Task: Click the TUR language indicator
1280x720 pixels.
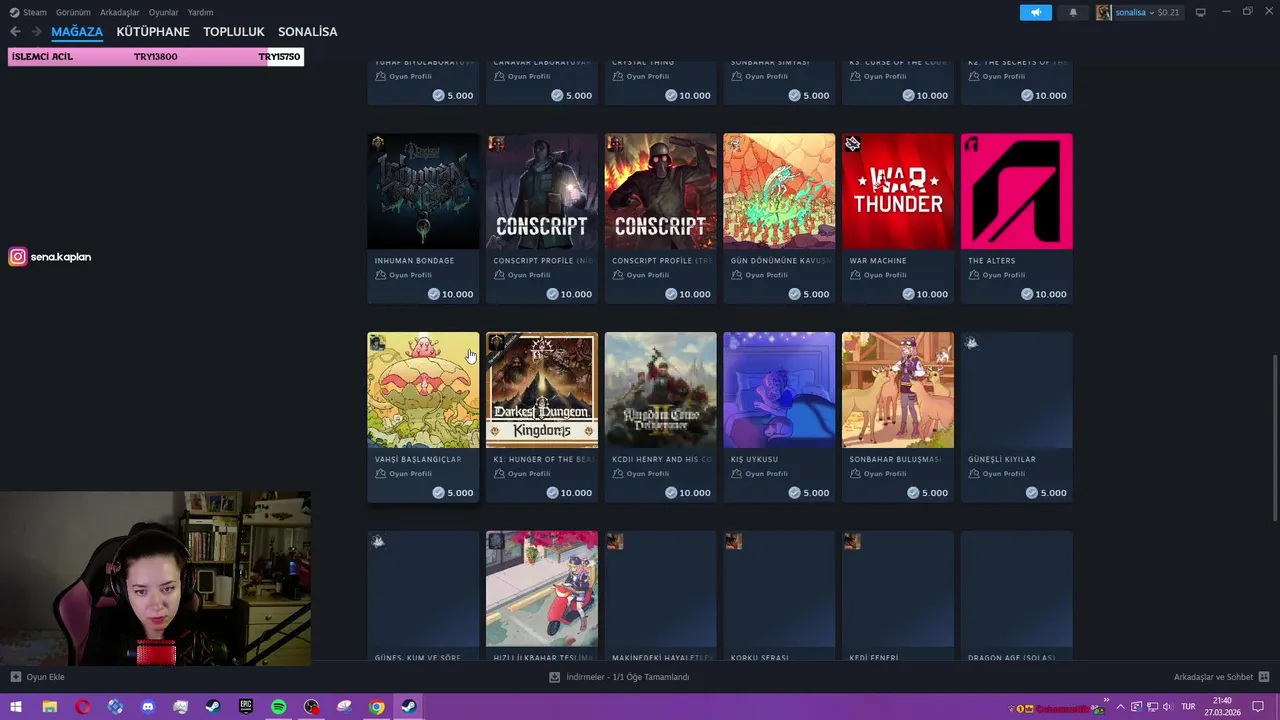Action: pyautogui.click(x=1189, y=707)
